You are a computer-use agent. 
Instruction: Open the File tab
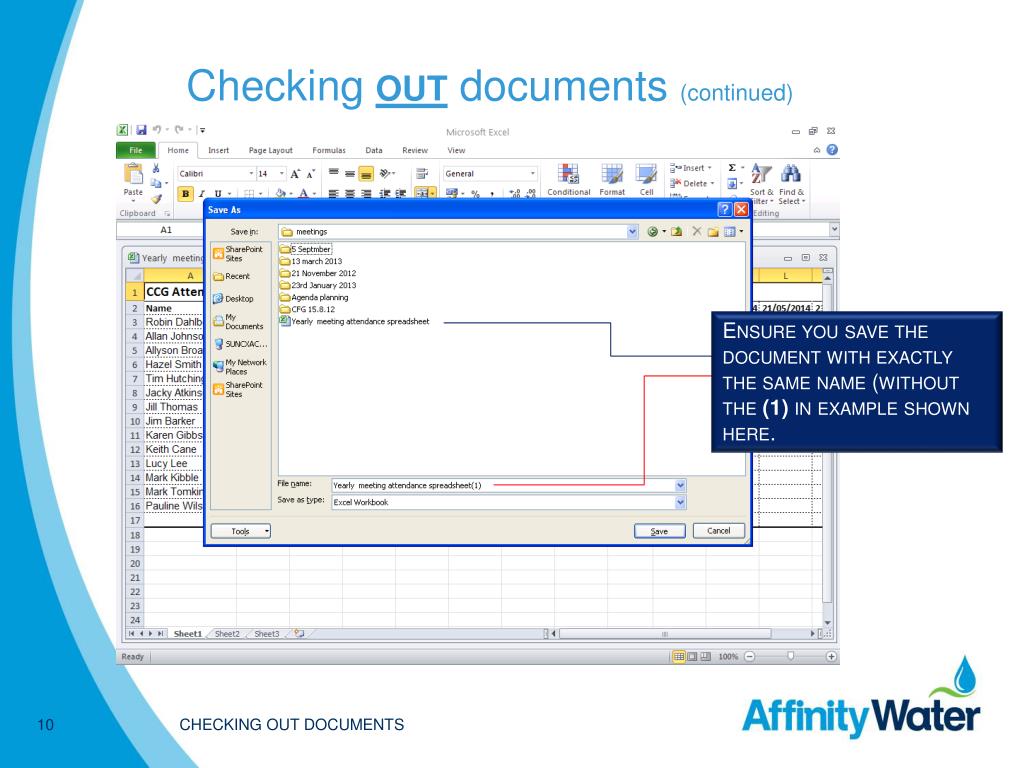click(136, 150)
